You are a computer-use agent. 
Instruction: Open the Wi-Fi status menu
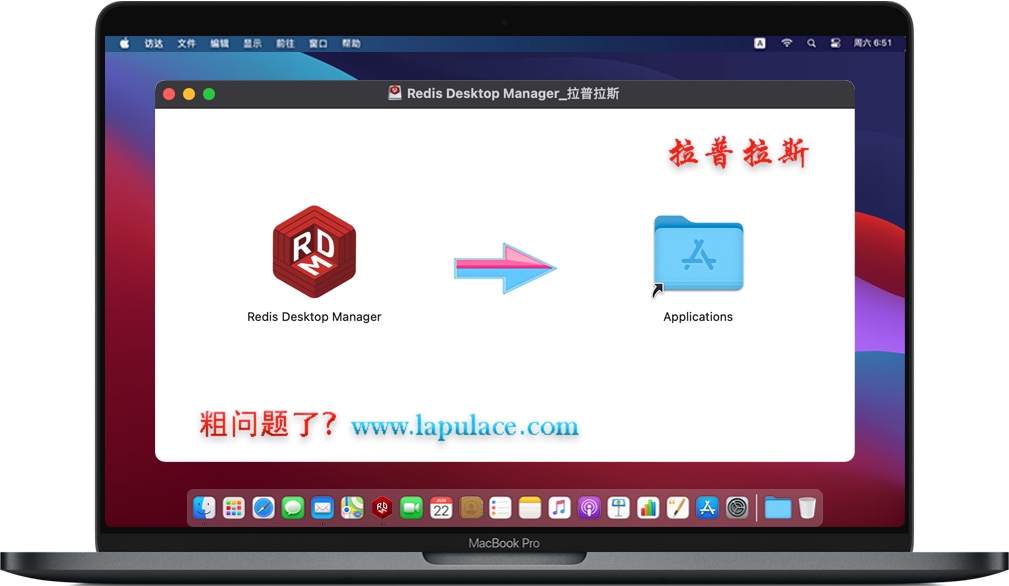(x=786, y=43)
